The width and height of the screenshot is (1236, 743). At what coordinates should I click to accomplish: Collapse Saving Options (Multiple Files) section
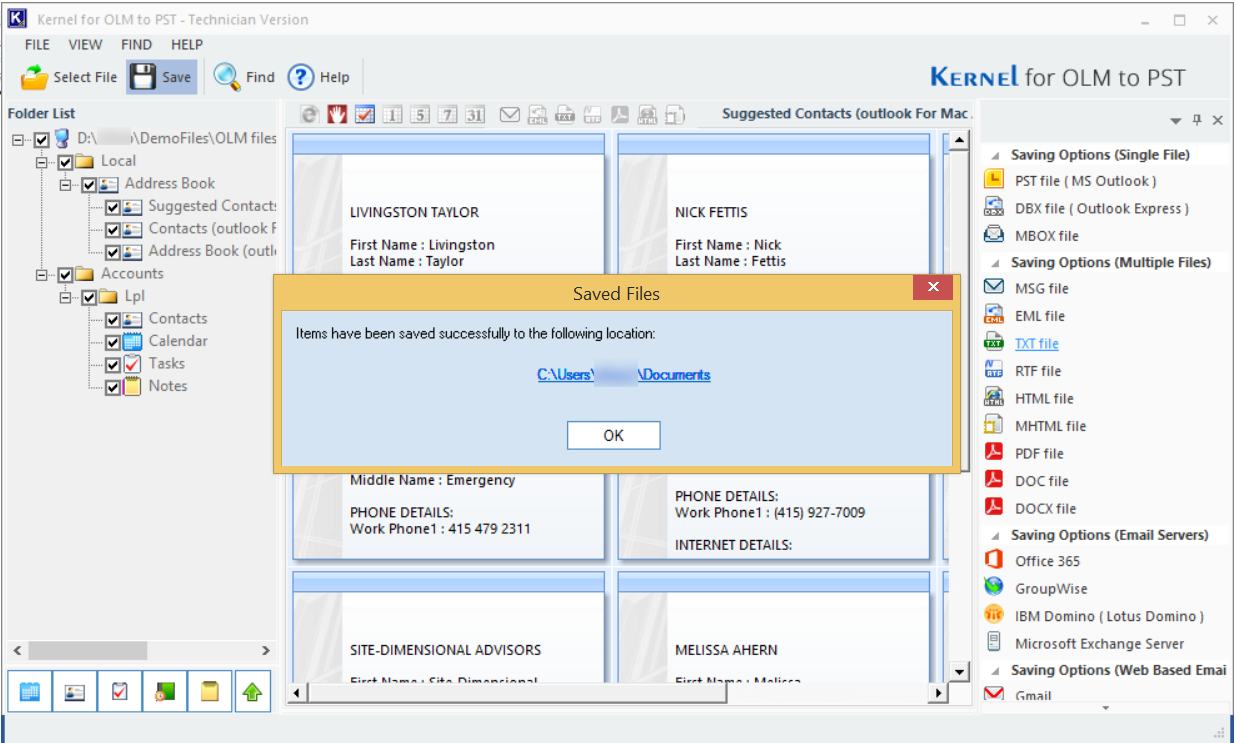point(995,263)
